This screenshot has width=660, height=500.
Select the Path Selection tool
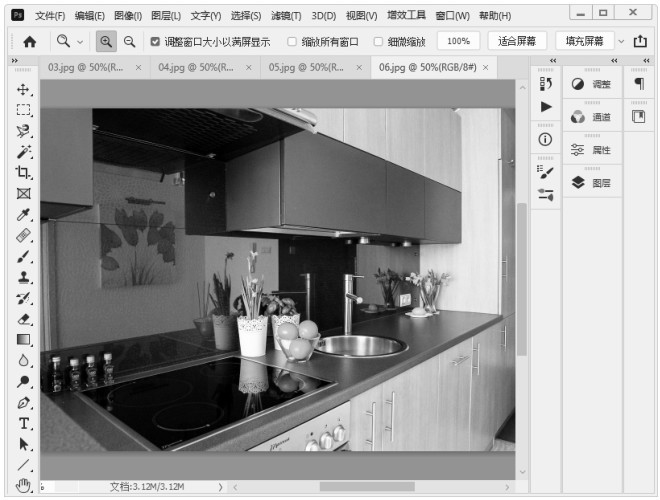23,444
